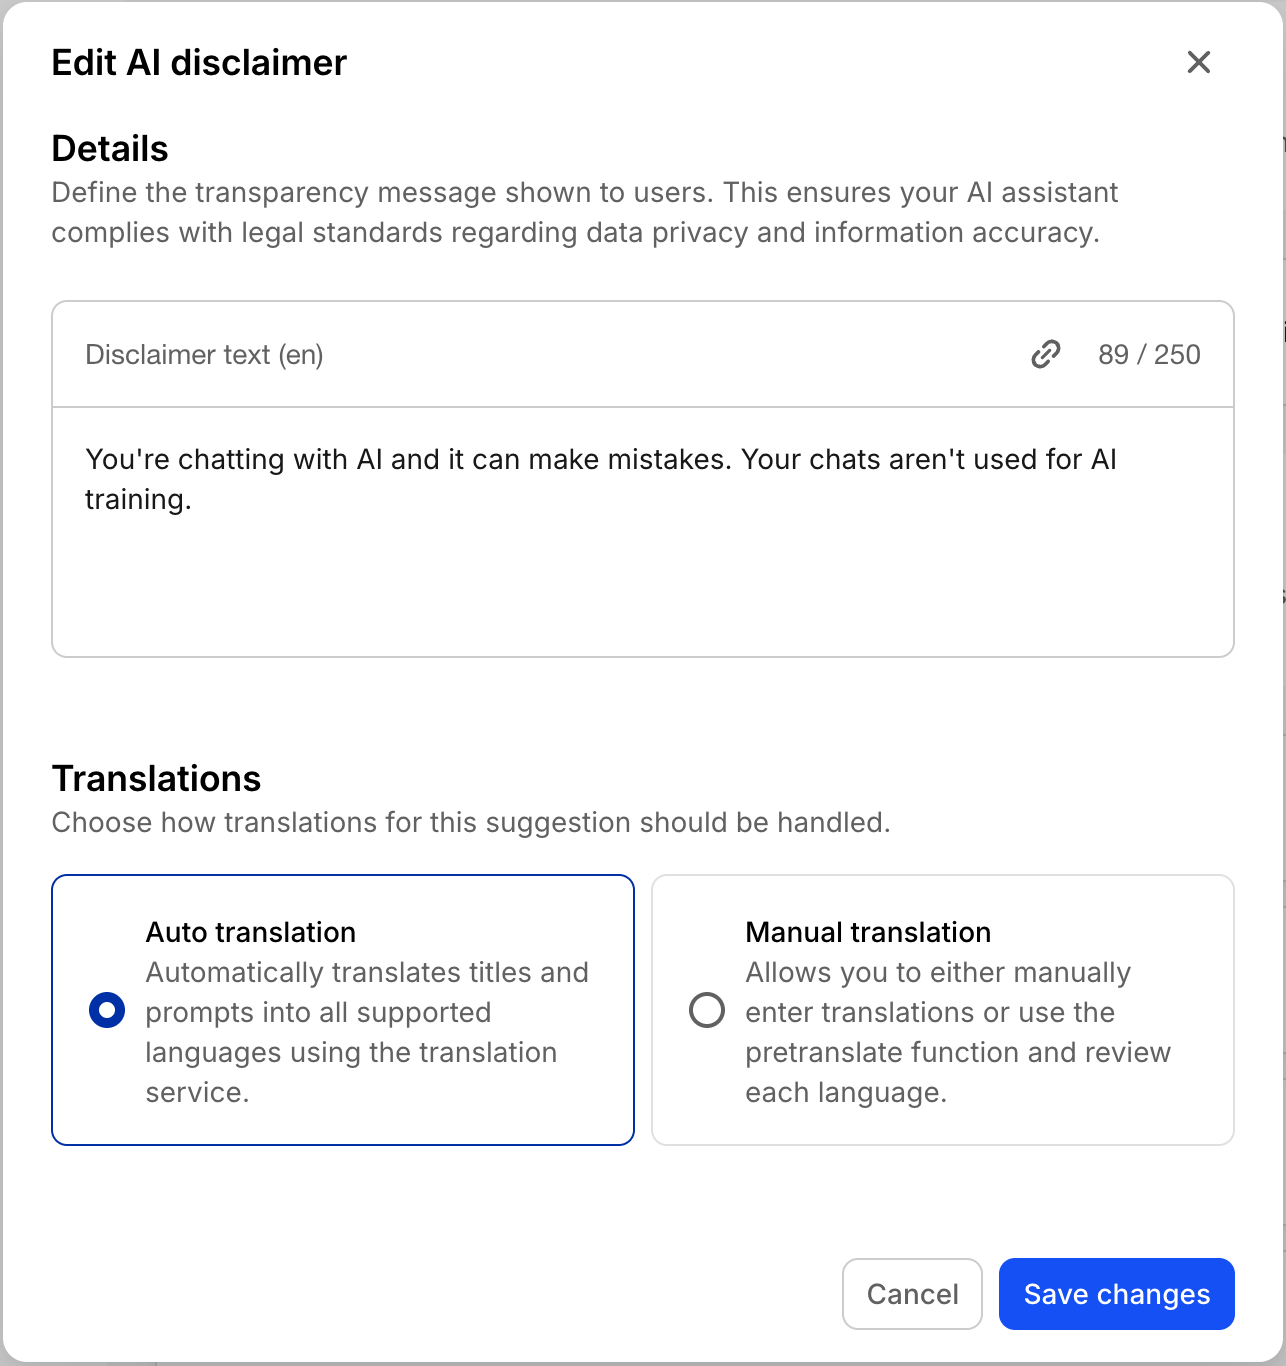Click the transparency message description paragraph

pos(585,212)
